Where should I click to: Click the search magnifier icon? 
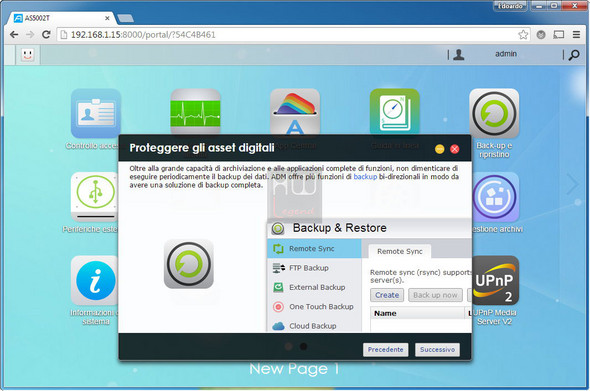point(574,55)
